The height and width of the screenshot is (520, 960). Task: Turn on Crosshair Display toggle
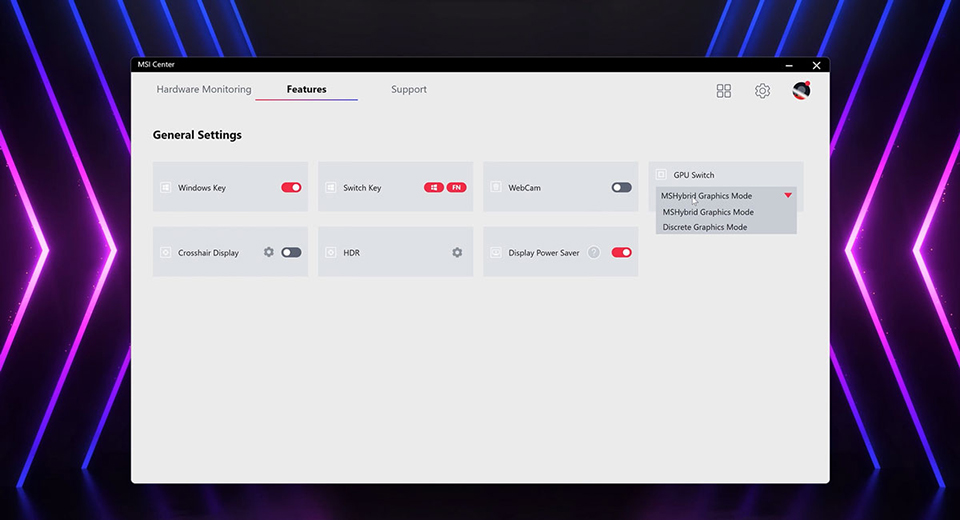291,253
